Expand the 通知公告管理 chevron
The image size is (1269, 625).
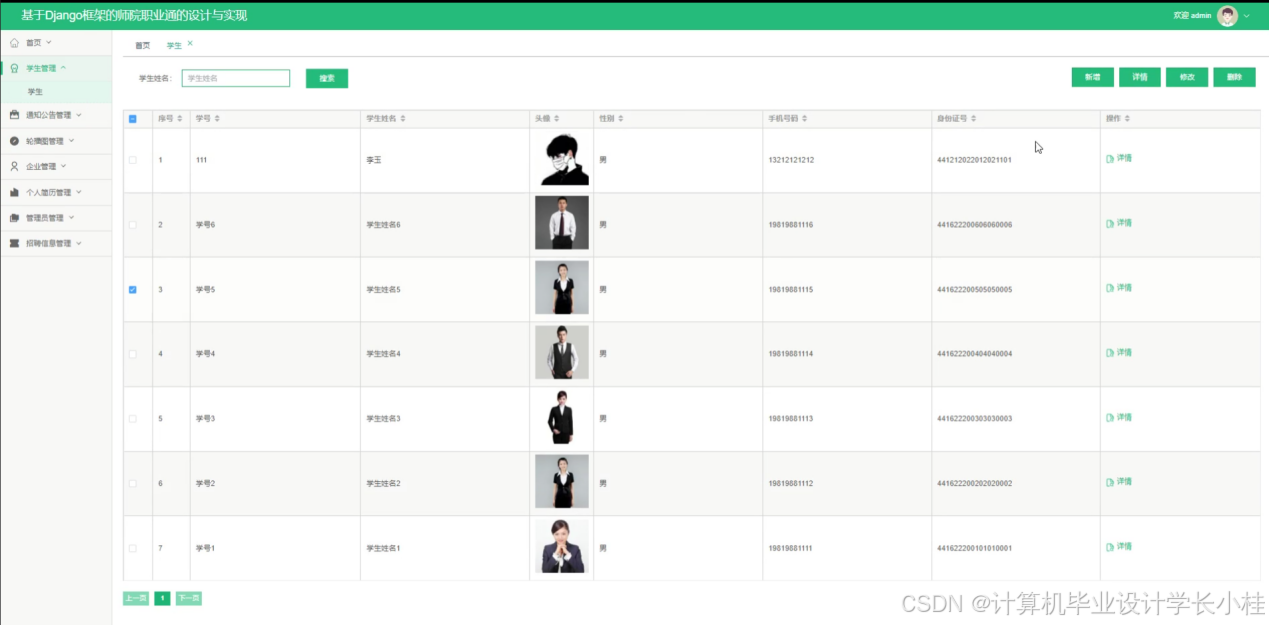79,115
